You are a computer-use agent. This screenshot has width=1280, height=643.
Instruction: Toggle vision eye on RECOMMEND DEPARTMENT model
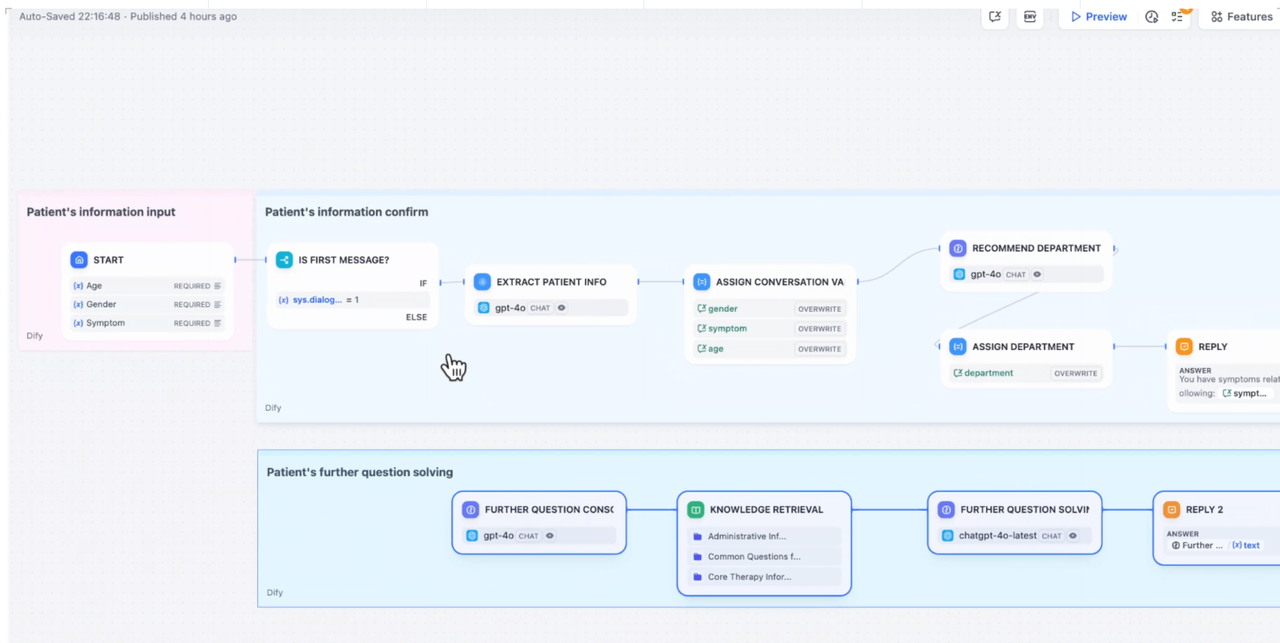pyautogui.click(x=1037, y=274)
